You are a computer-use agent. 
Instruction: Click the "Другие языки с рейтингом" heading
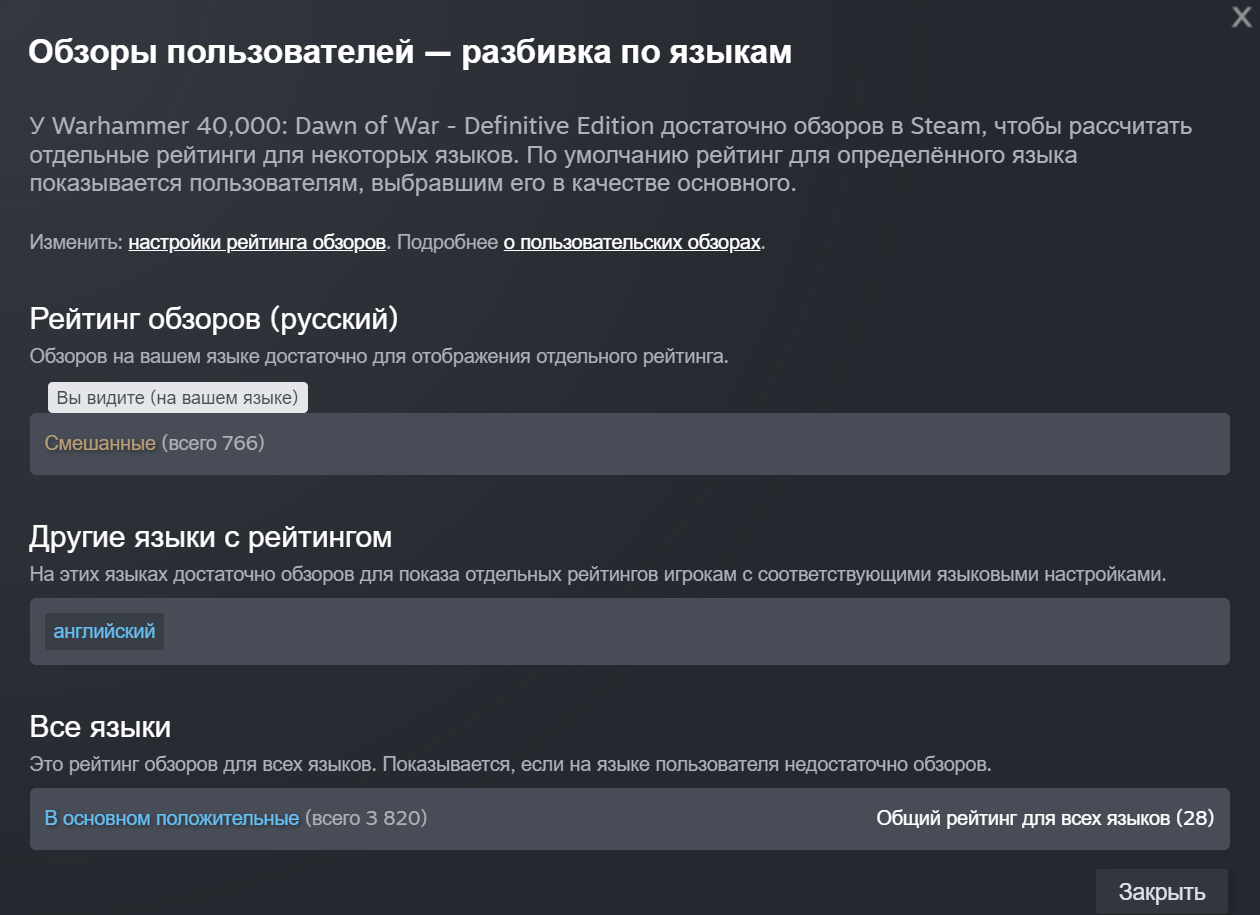pos(211,537)
